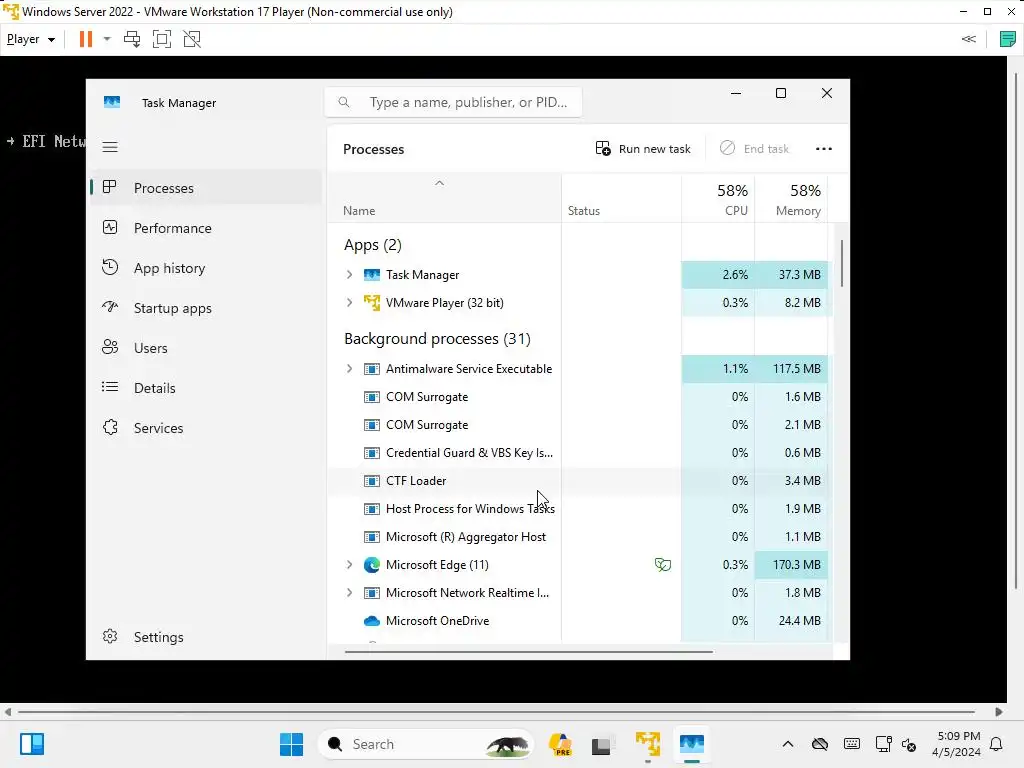Image resolution: width=1024 pixels, height=768 pixels.
Task: Select the Microsoft OneDrive process
Action: point(578,621)
